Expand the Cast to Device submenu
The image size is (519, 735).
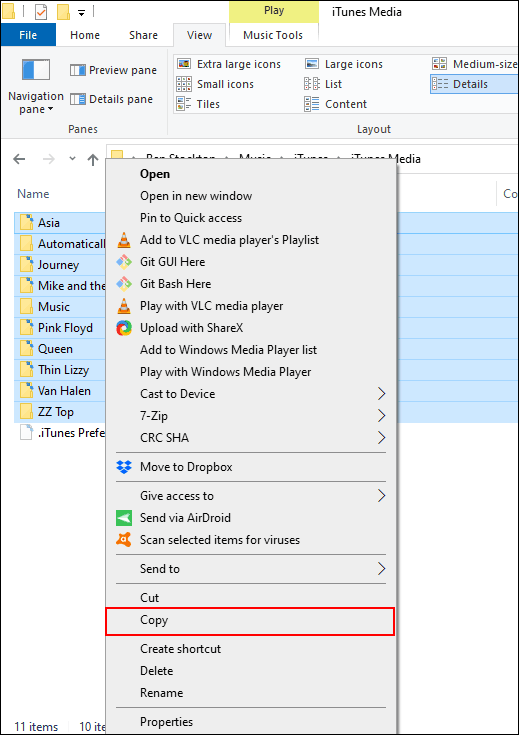(251, 394)
